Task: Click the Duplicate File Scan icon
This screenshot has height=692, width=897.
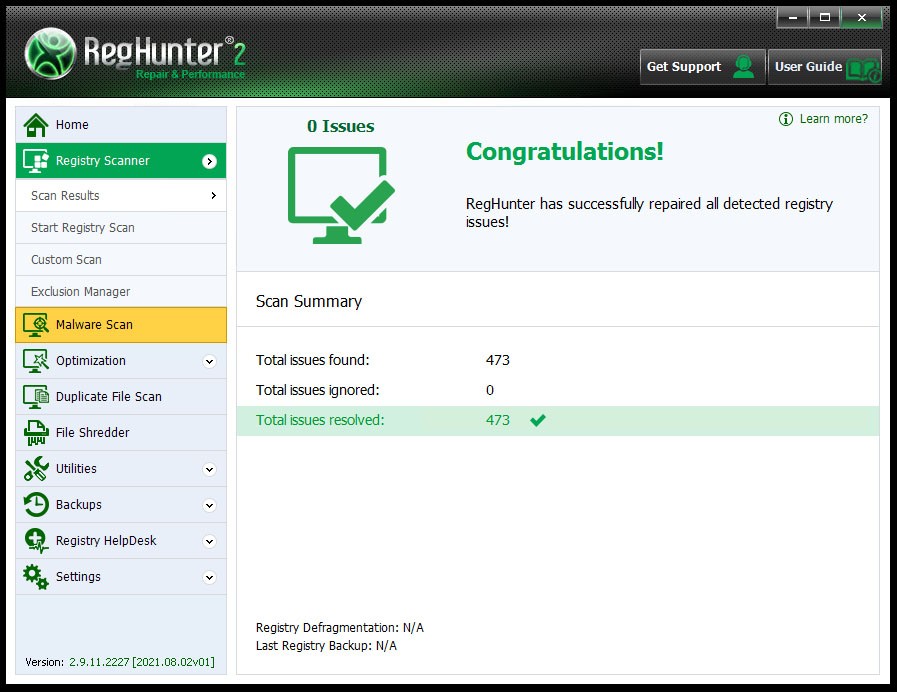Action: [x=36, y=397]
